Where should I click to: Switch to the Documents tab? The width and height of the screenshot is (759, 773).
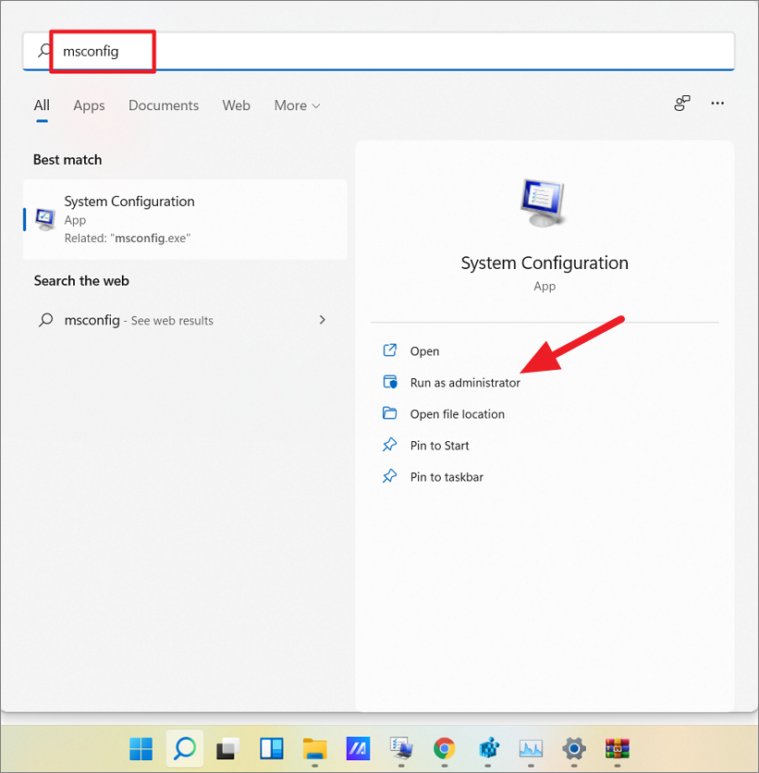click(164, 105)
